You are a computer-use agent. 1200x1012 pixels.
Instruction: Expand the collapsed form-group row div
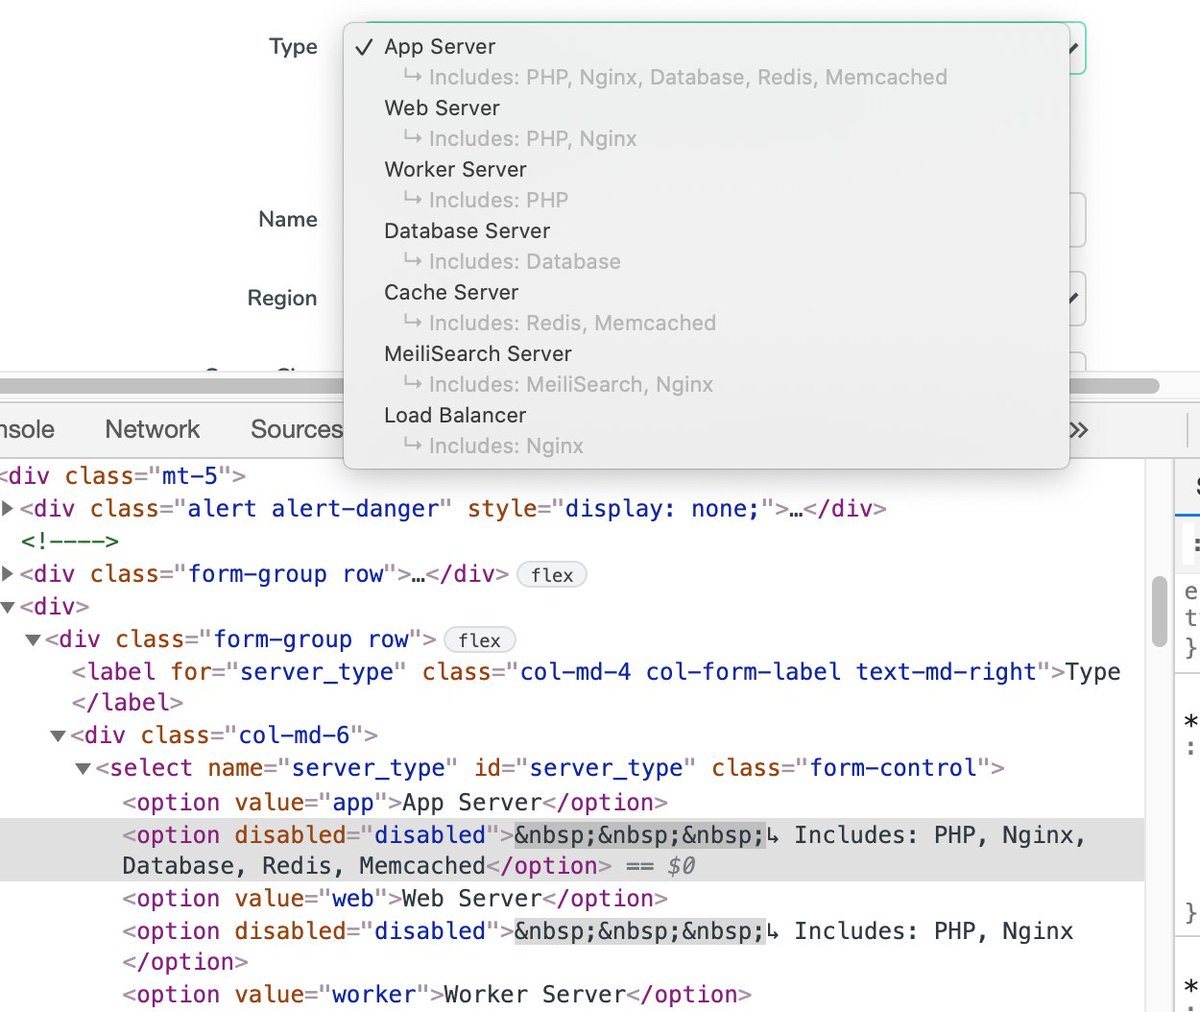click(x=8, y=574)
